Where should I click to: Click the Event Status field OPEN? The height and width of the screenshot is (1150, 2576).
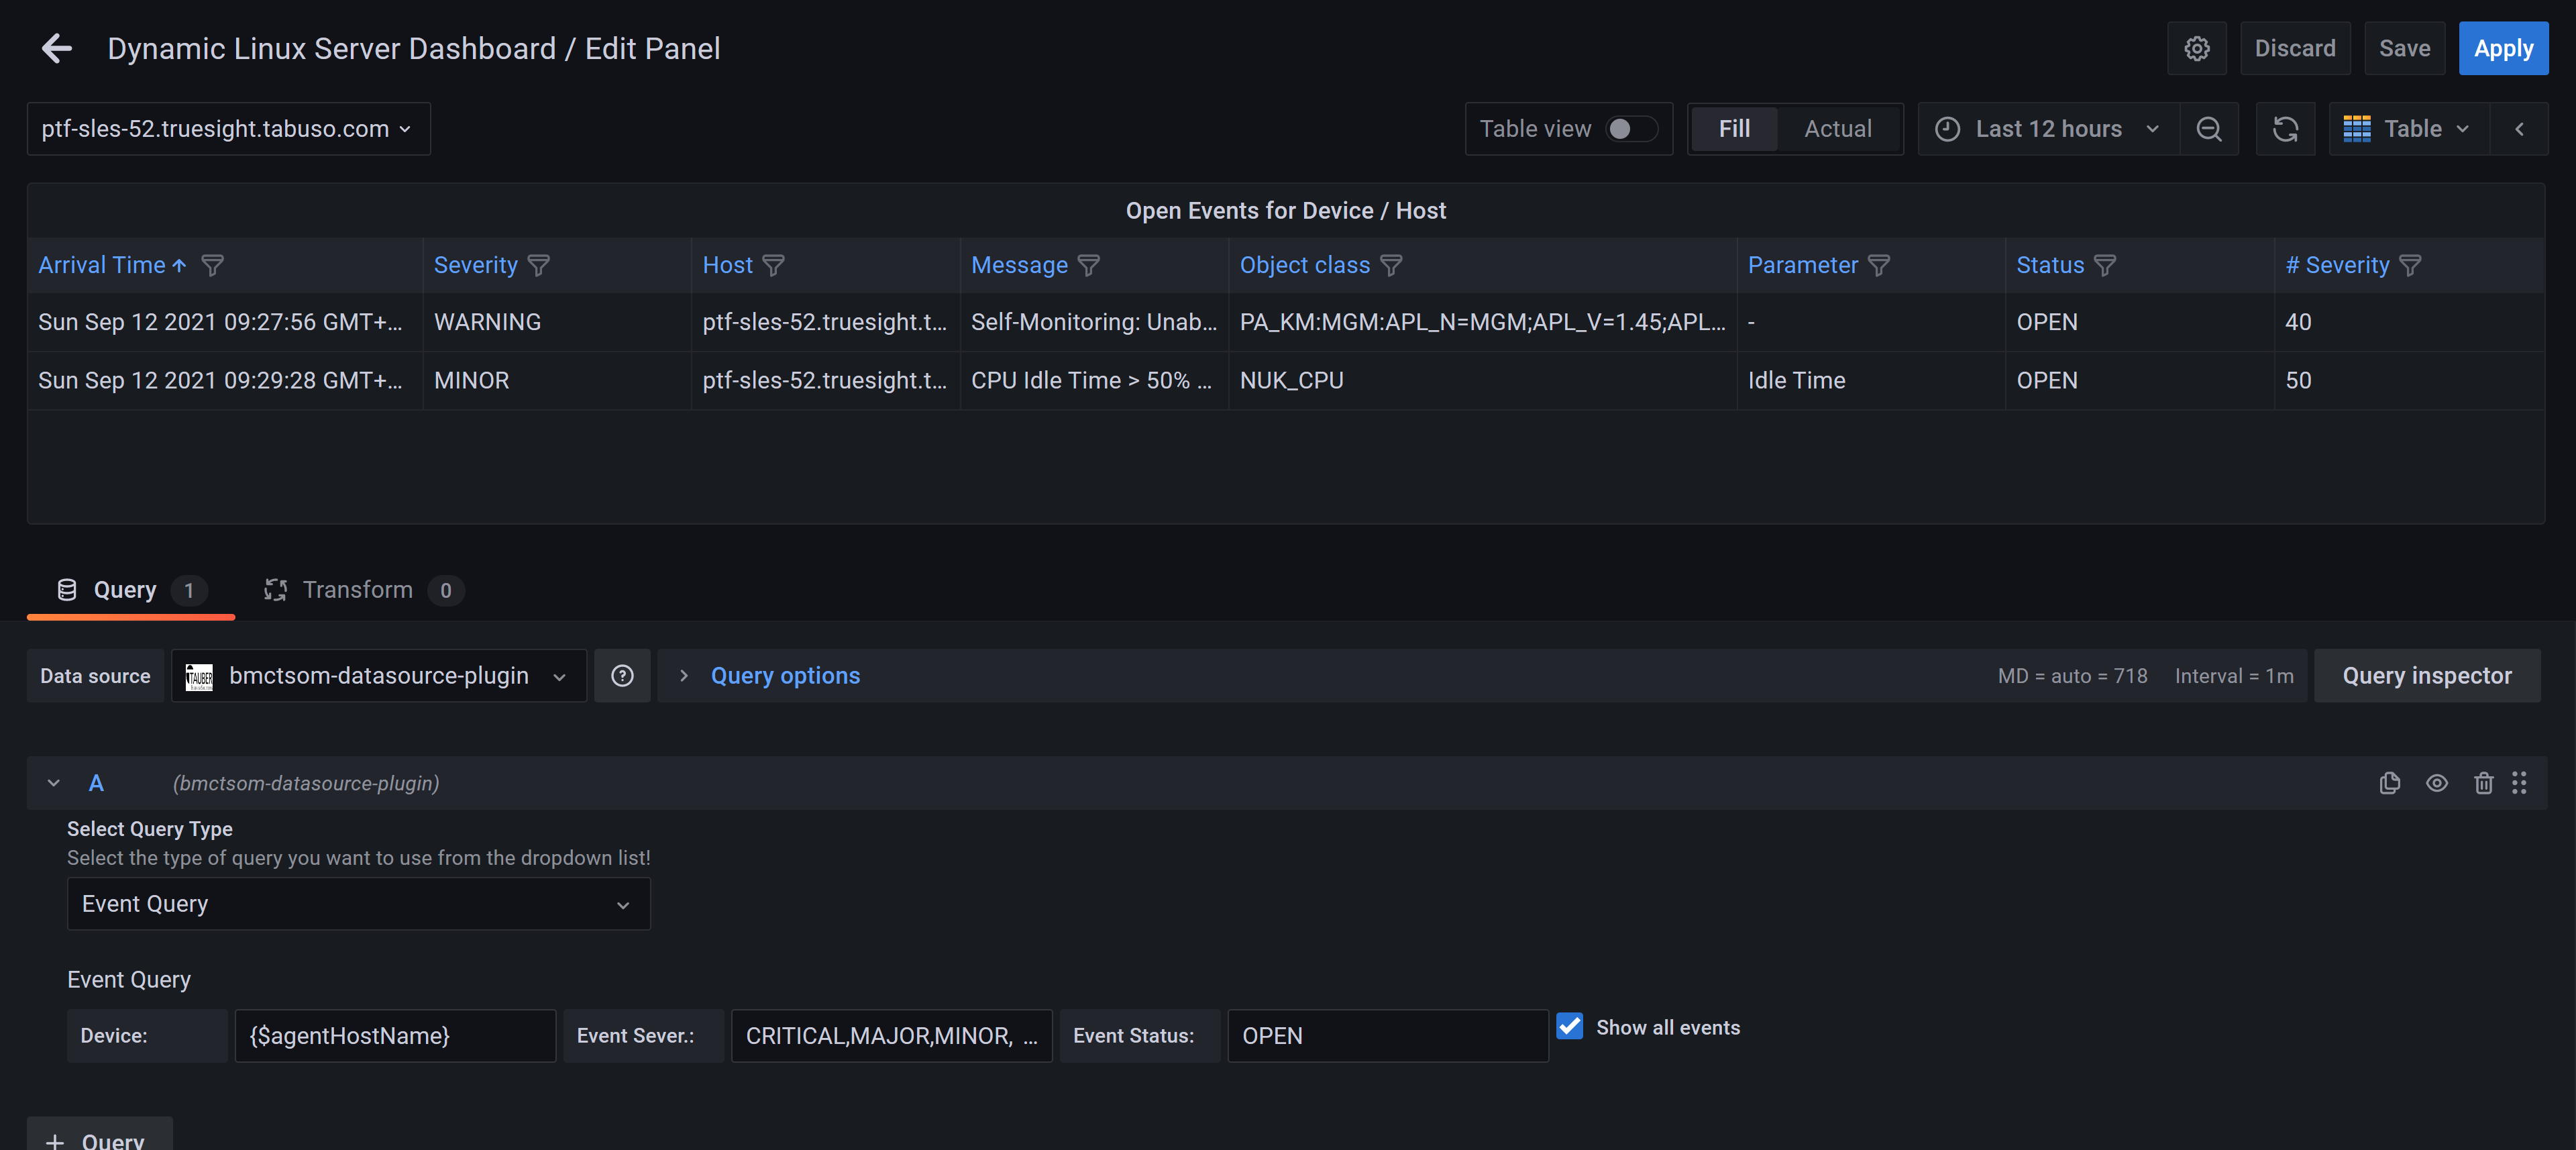point(1387,1036)
